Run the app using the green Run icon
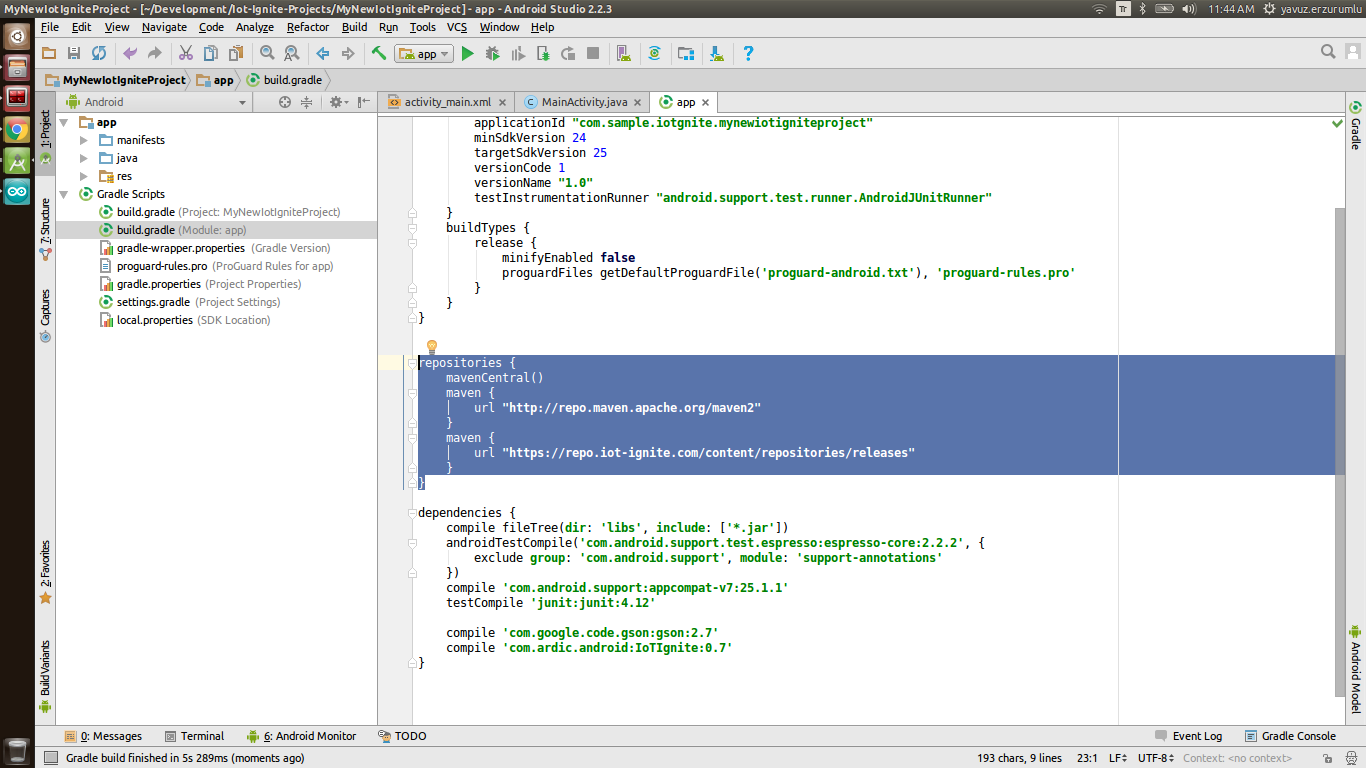The image size is (1366, 768). click(468, 53)
